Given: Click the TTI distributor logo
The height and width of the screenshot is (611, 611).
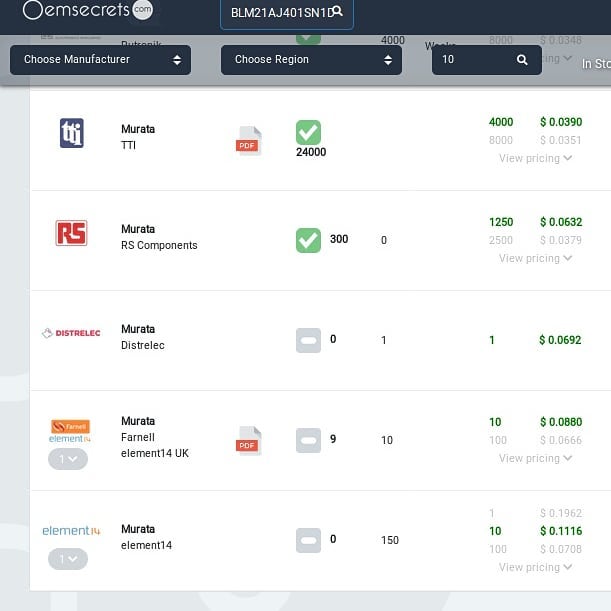Looking at the screenshot, I should click(72, 133).
